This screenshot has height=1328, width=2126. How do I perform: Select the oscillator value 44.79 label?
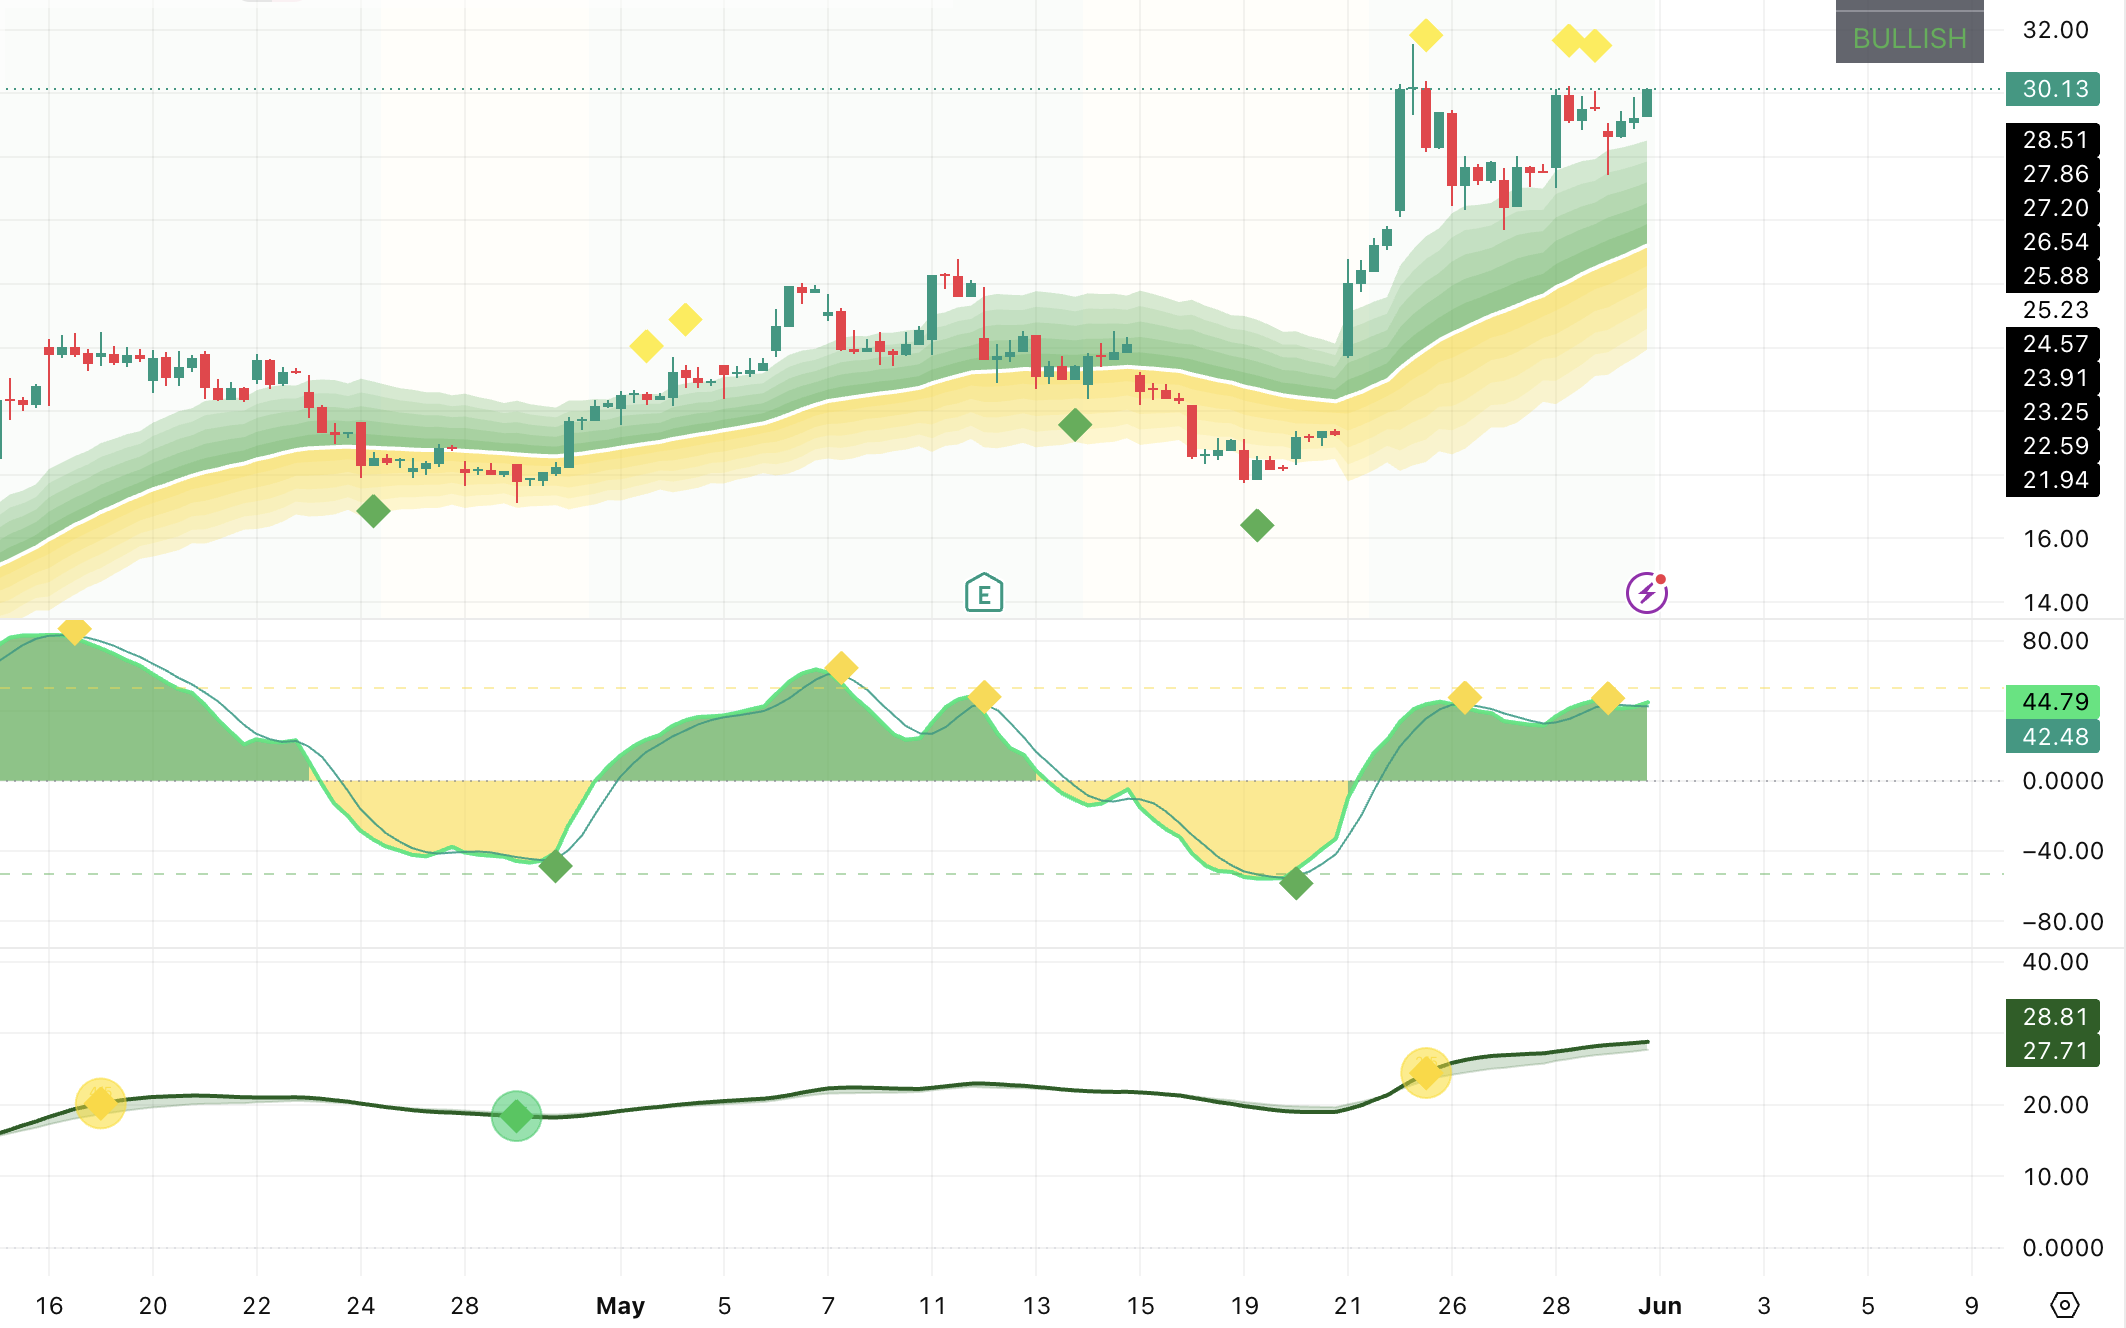pos(2053,702)
